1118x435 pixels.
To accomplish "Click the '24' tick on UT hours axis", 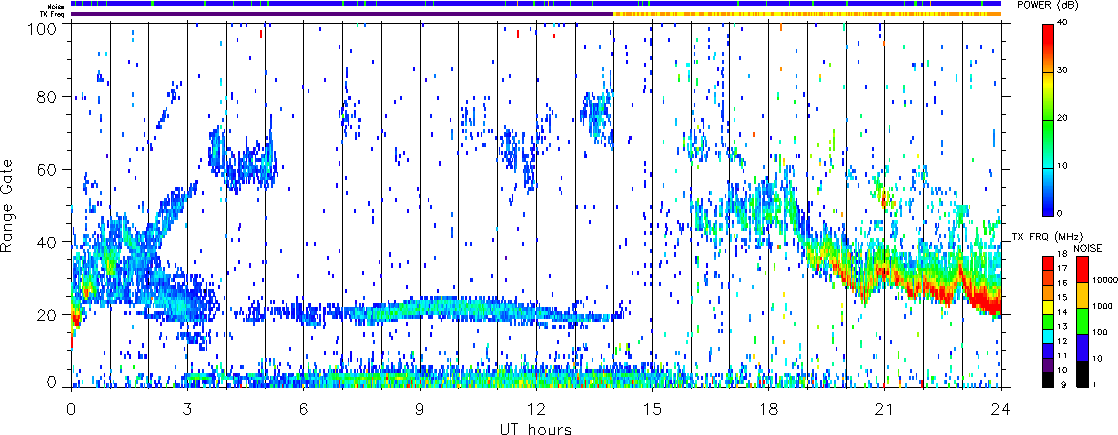I will tap(1001, 410).
